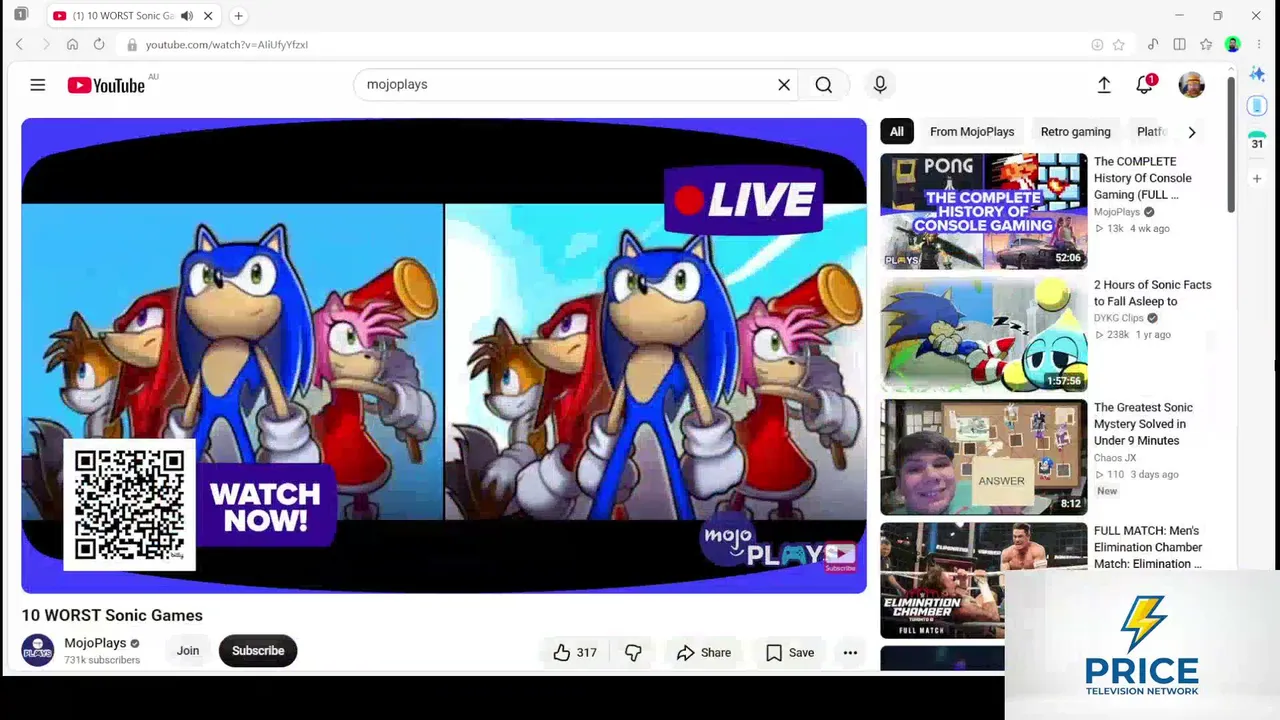Subscribe to MojoPlays

point(258,651)
